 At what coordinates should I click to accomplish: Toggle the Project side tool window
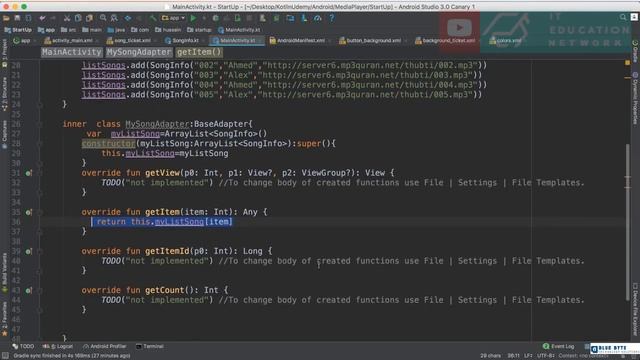pyautogui.click(x=4, y=52)
